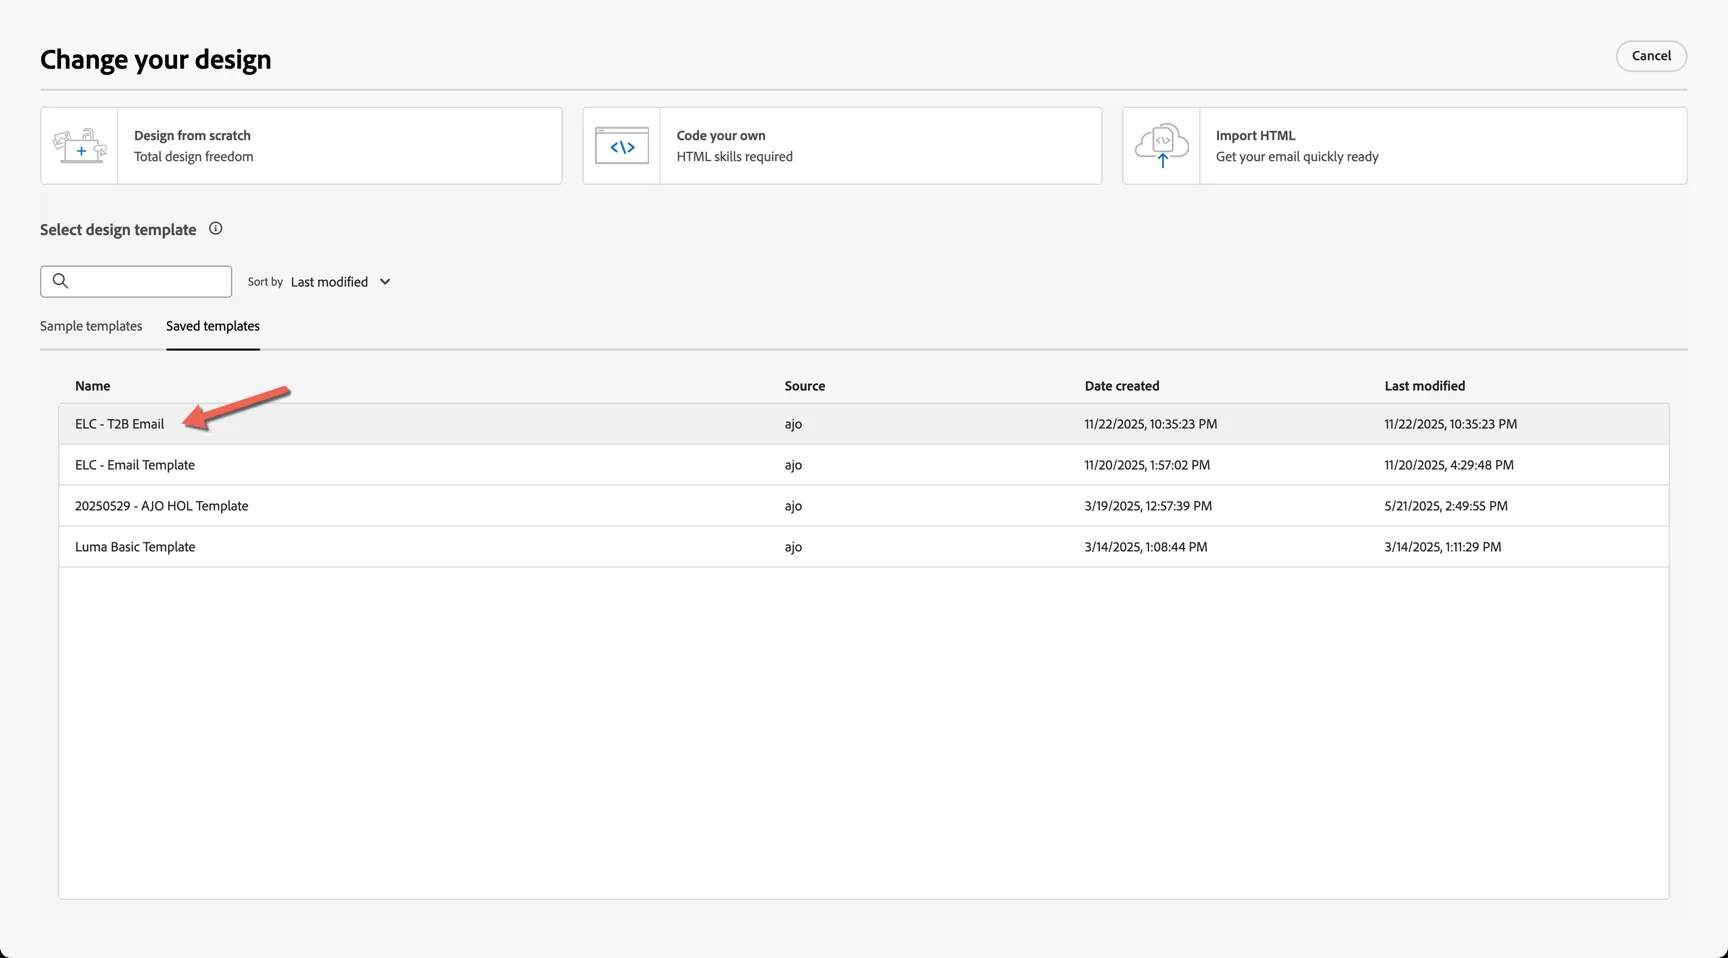Image resolution: width=1728 pixels, height=958 pixels.
Task: Choose the Import HTML text
Action: (x=1255, y=135)
